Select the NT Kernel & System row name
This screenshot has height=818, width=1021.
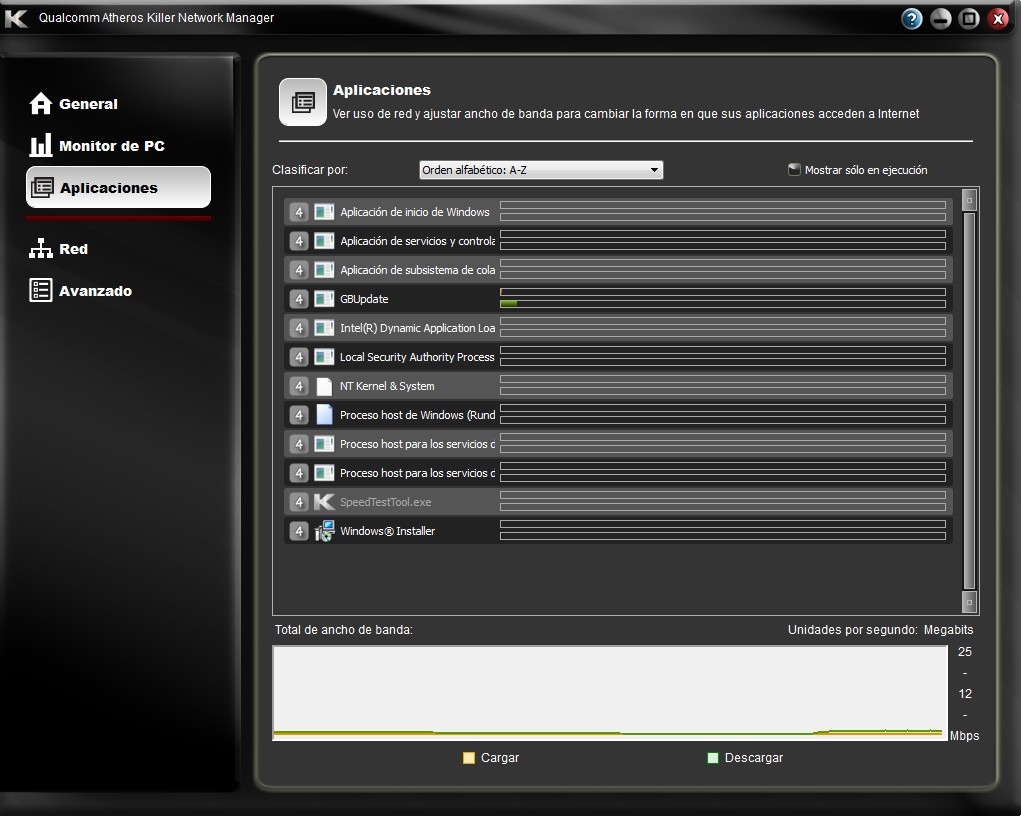(x=387, y=386)
